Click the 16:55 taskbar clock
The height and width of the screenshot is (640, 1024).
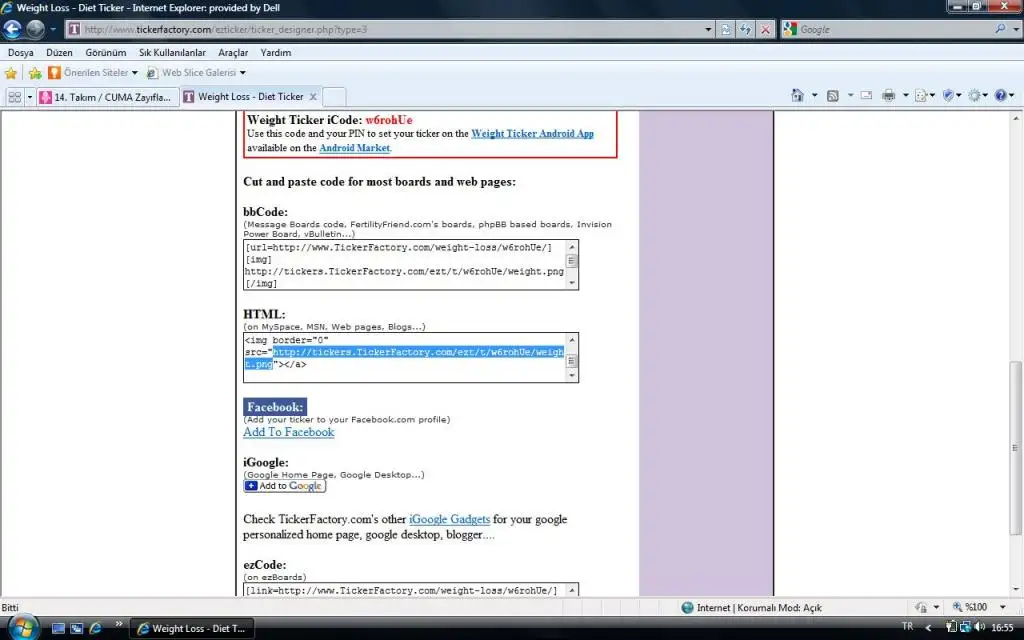click(x=1002, y=628)
